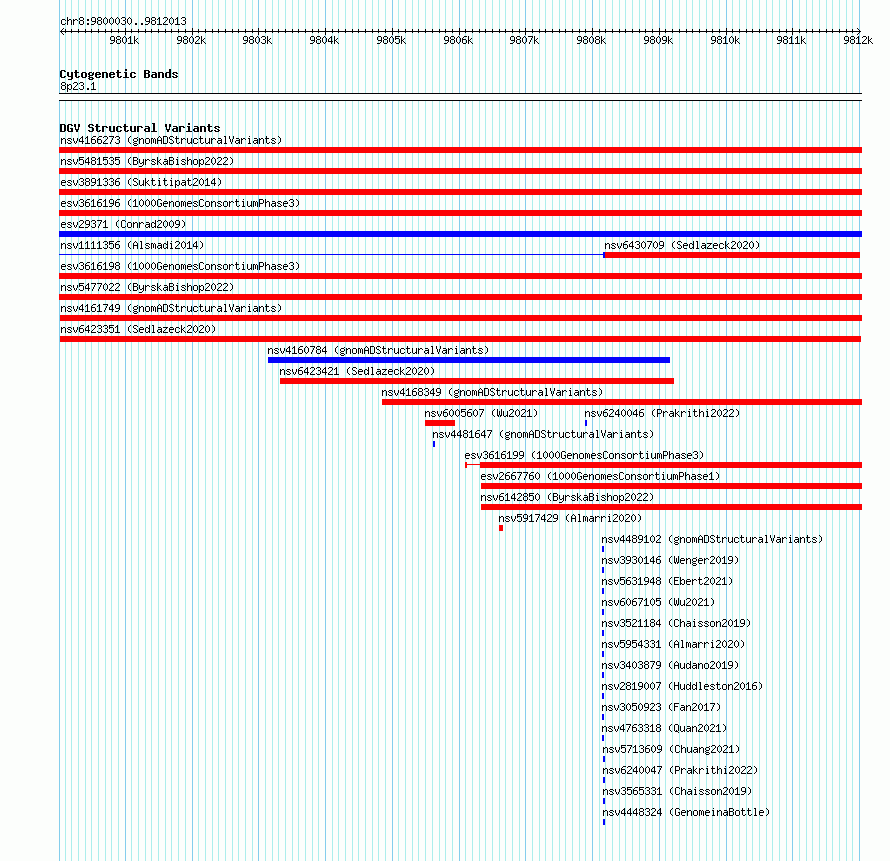
Task: Select the Cytogenetic Bands track title
Action: pyautogui.click(x=119, y=74)
